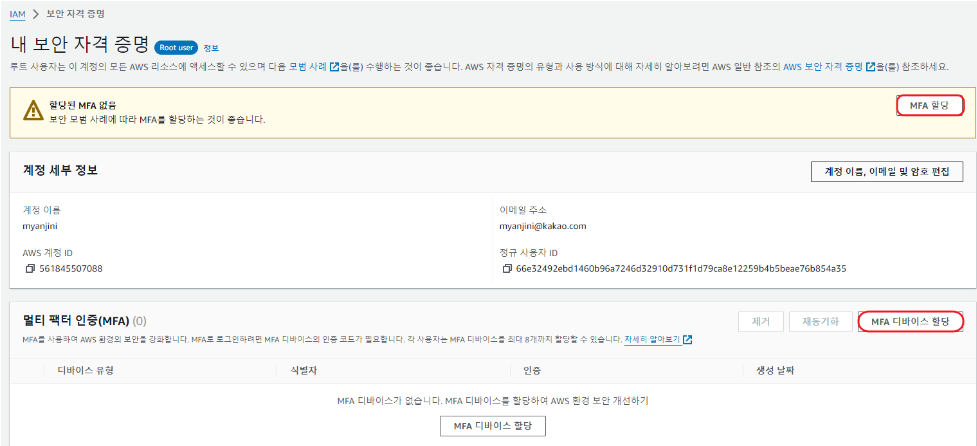The image size is (977, 446).
Task: Click MFA 디바이스 할당 button below empty table
Action: tap(492, 427)
